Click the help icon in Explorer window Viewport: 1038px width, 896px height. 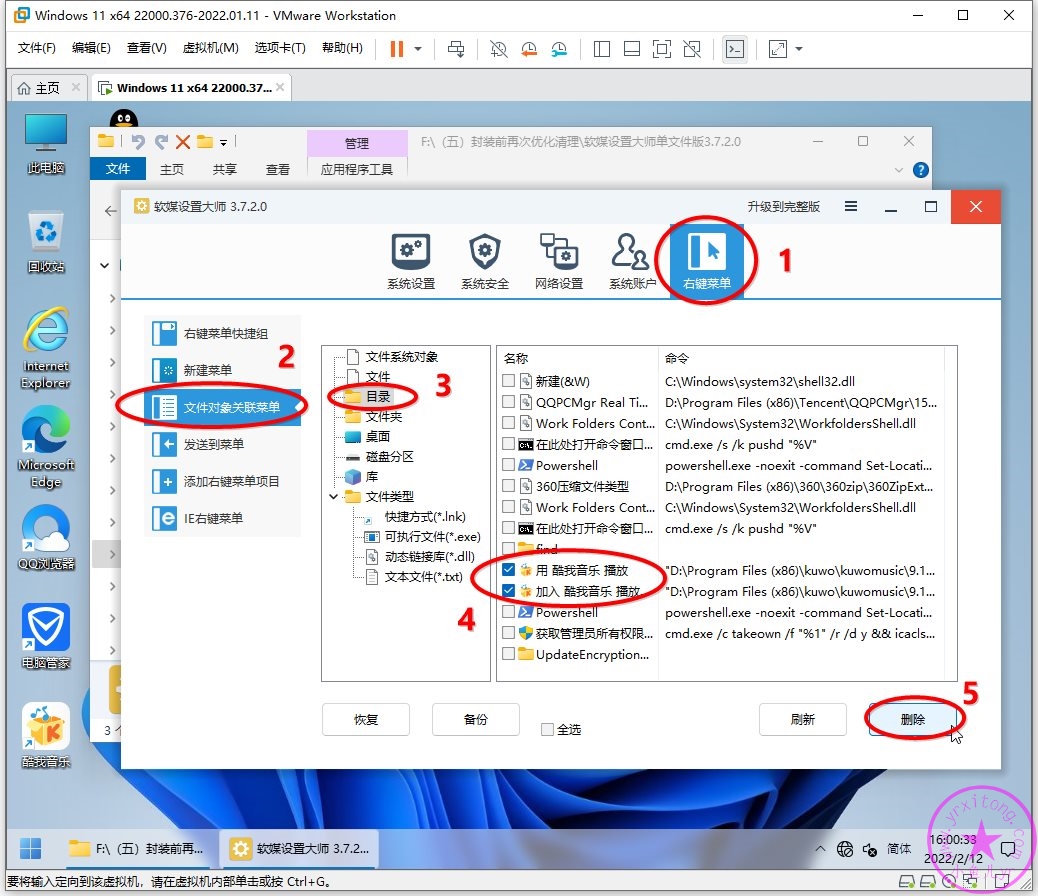click(x=920, y=170)
